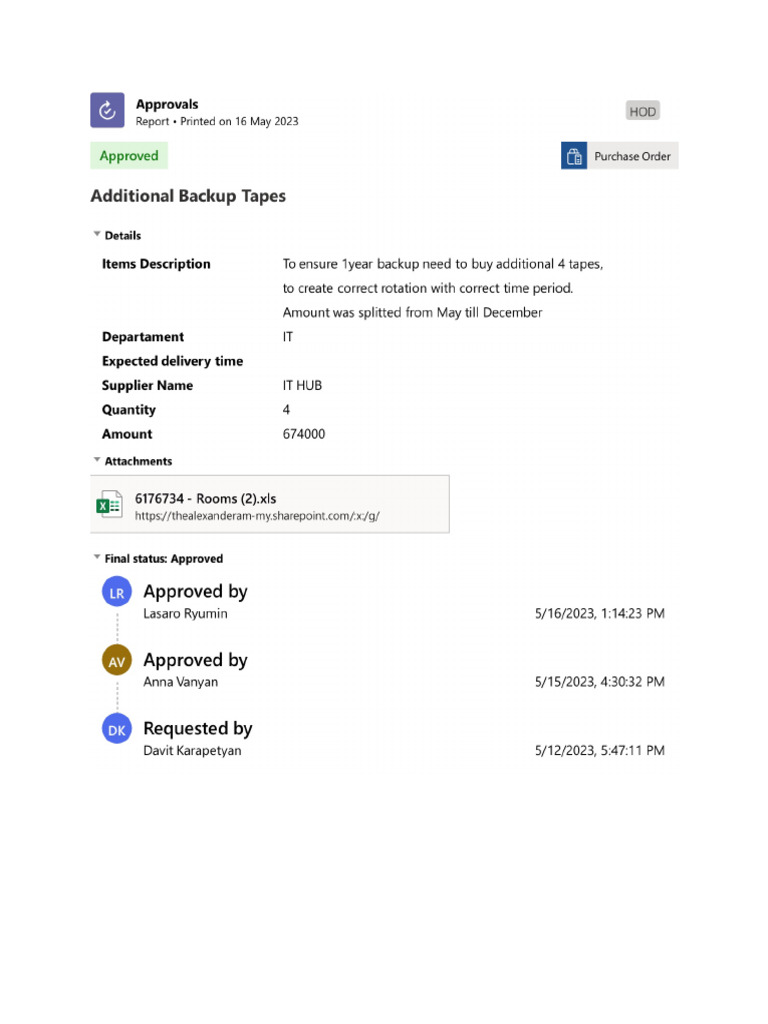The image size is (768, 1024).
Task: Click the Approvals header title
Action: pos(167,104)
